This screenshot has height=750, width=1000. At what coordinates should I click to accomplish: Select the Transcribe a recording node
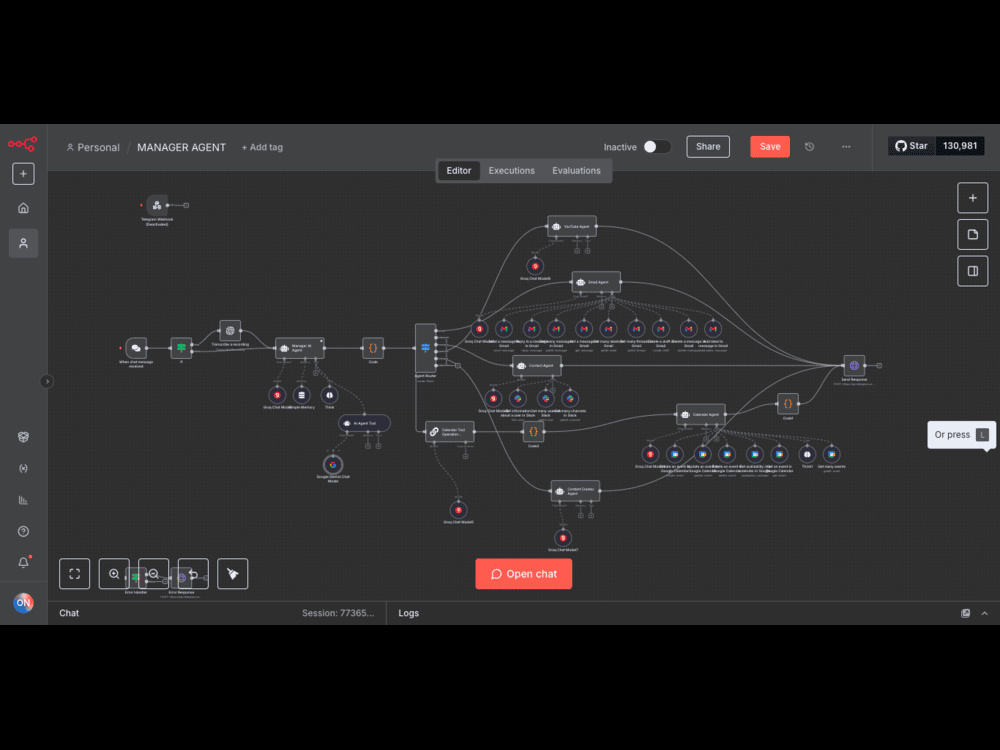(x=230, y=330)
